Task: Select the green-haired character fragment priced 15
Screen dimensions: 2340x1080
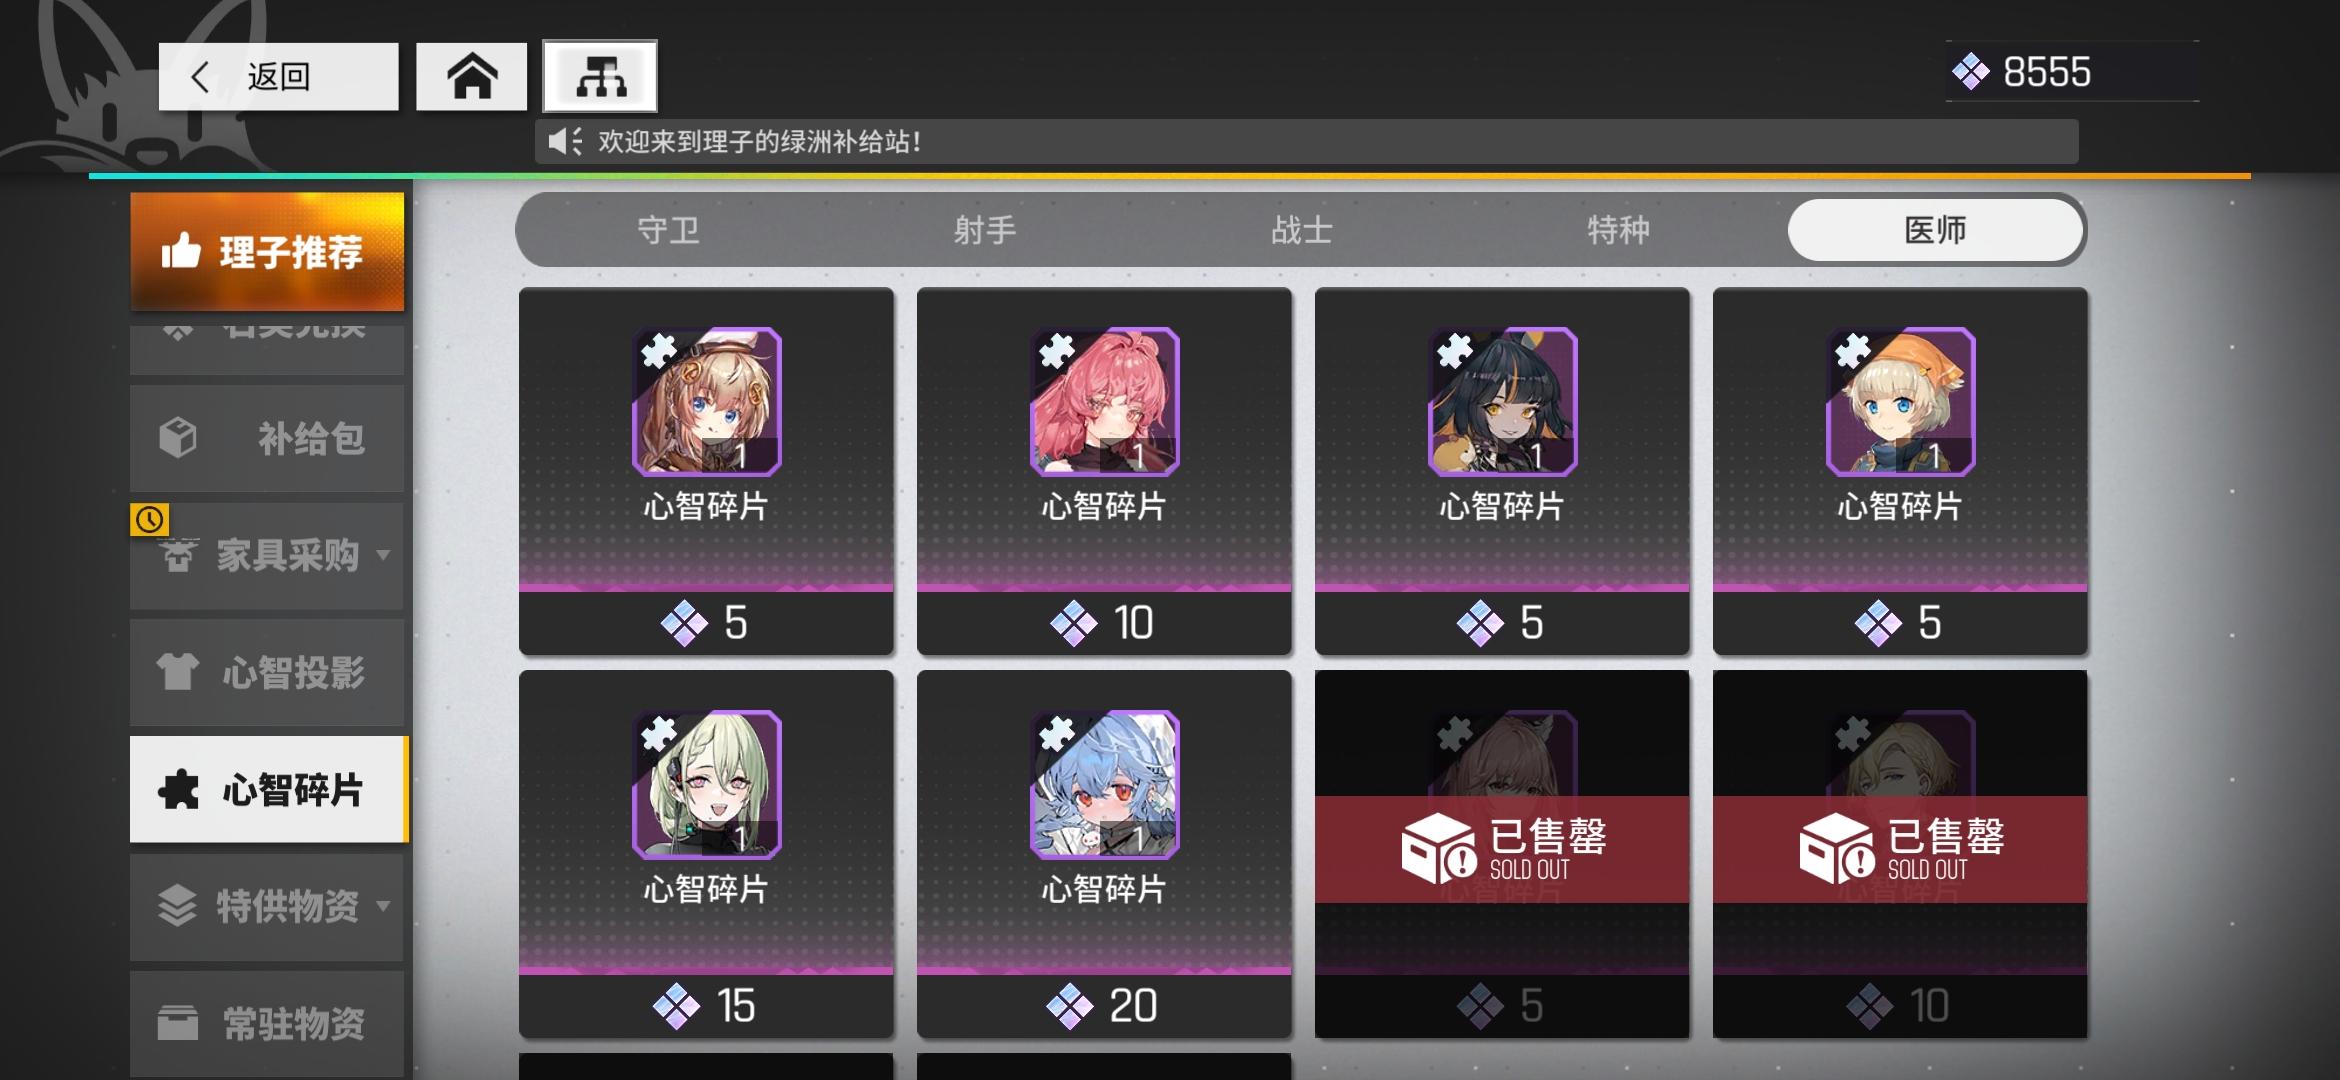Action: (x=706, y=784)
